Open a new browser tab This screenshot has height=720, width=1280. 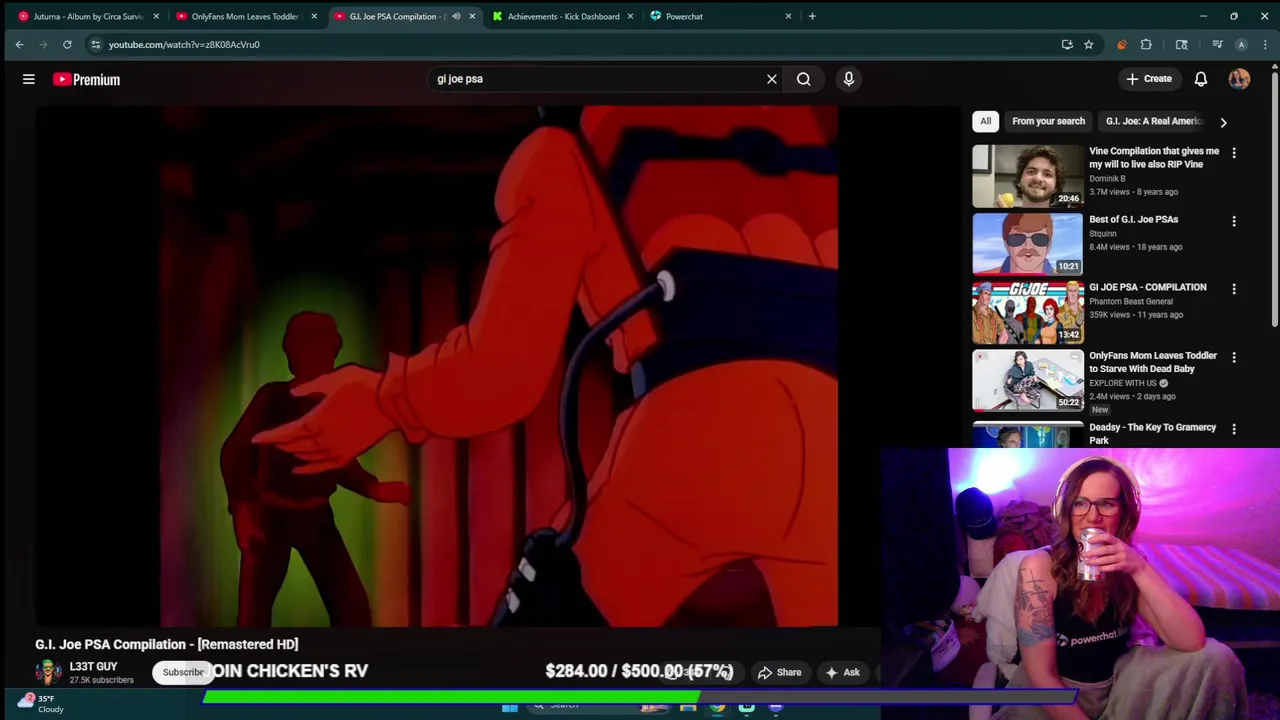pos(812,16)
